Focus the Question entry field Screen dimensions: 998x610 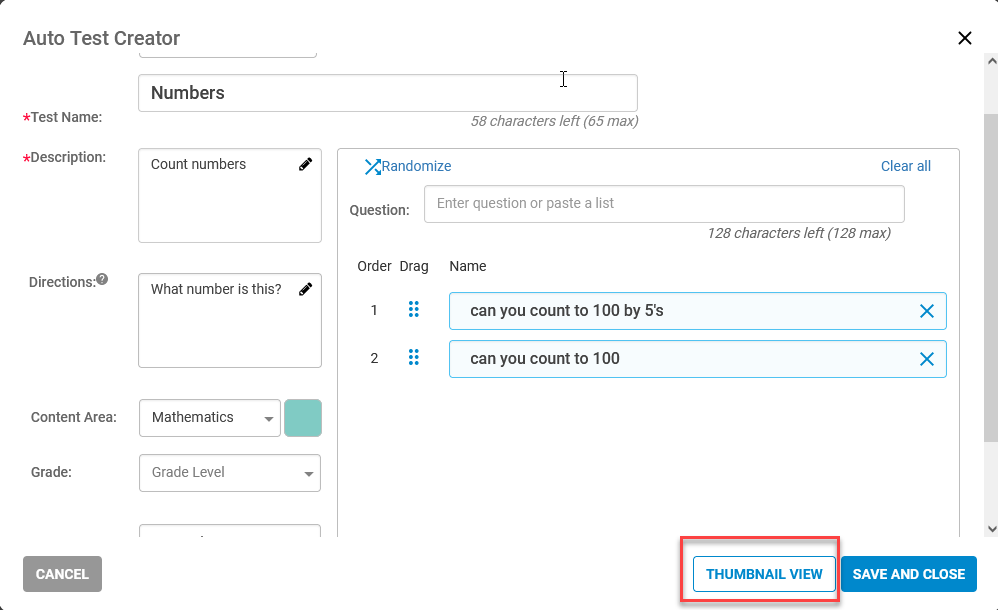(664, 204)
